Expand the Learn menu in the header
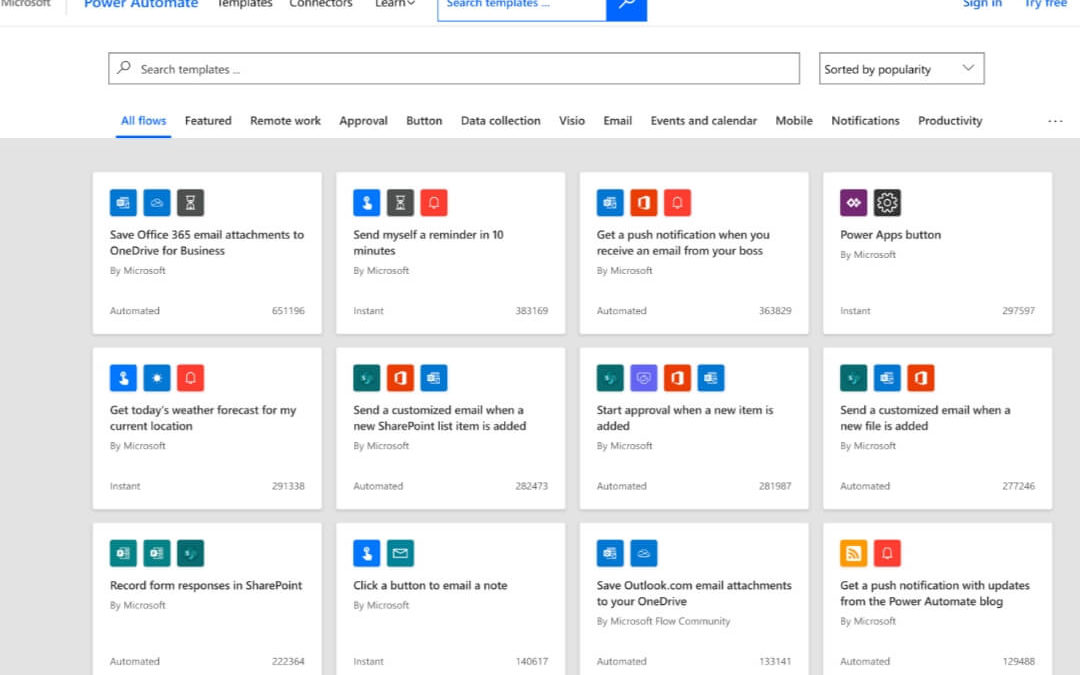1080x675 pixels. click(x=395, y=4)
